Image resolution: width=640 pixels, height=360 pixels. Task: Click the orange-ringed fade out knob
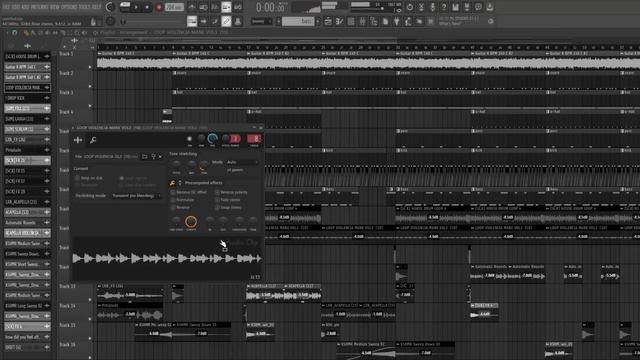(191, 221)
